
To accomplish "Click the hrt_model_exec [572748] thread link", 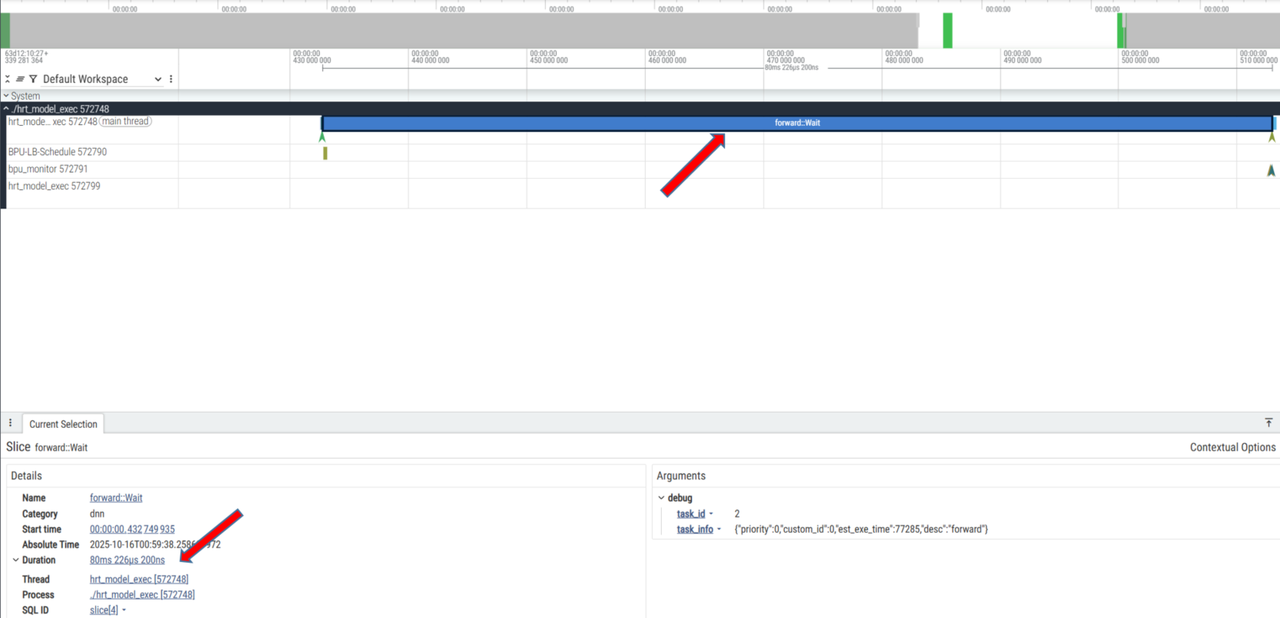I will click(x=139, y=579).
